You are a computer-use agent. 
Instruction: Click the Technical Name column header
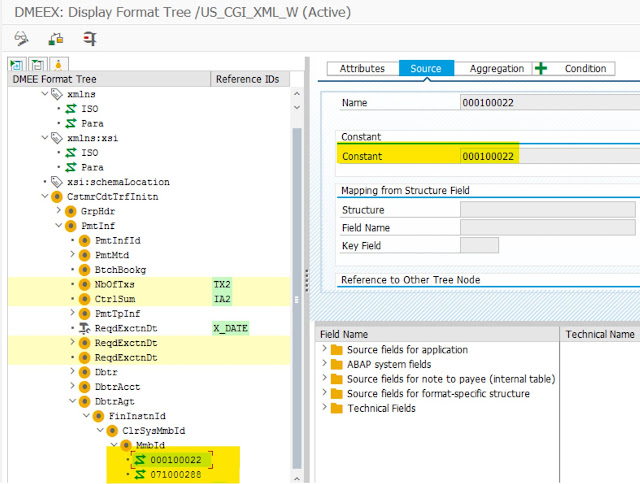click(x=600, y=334)
